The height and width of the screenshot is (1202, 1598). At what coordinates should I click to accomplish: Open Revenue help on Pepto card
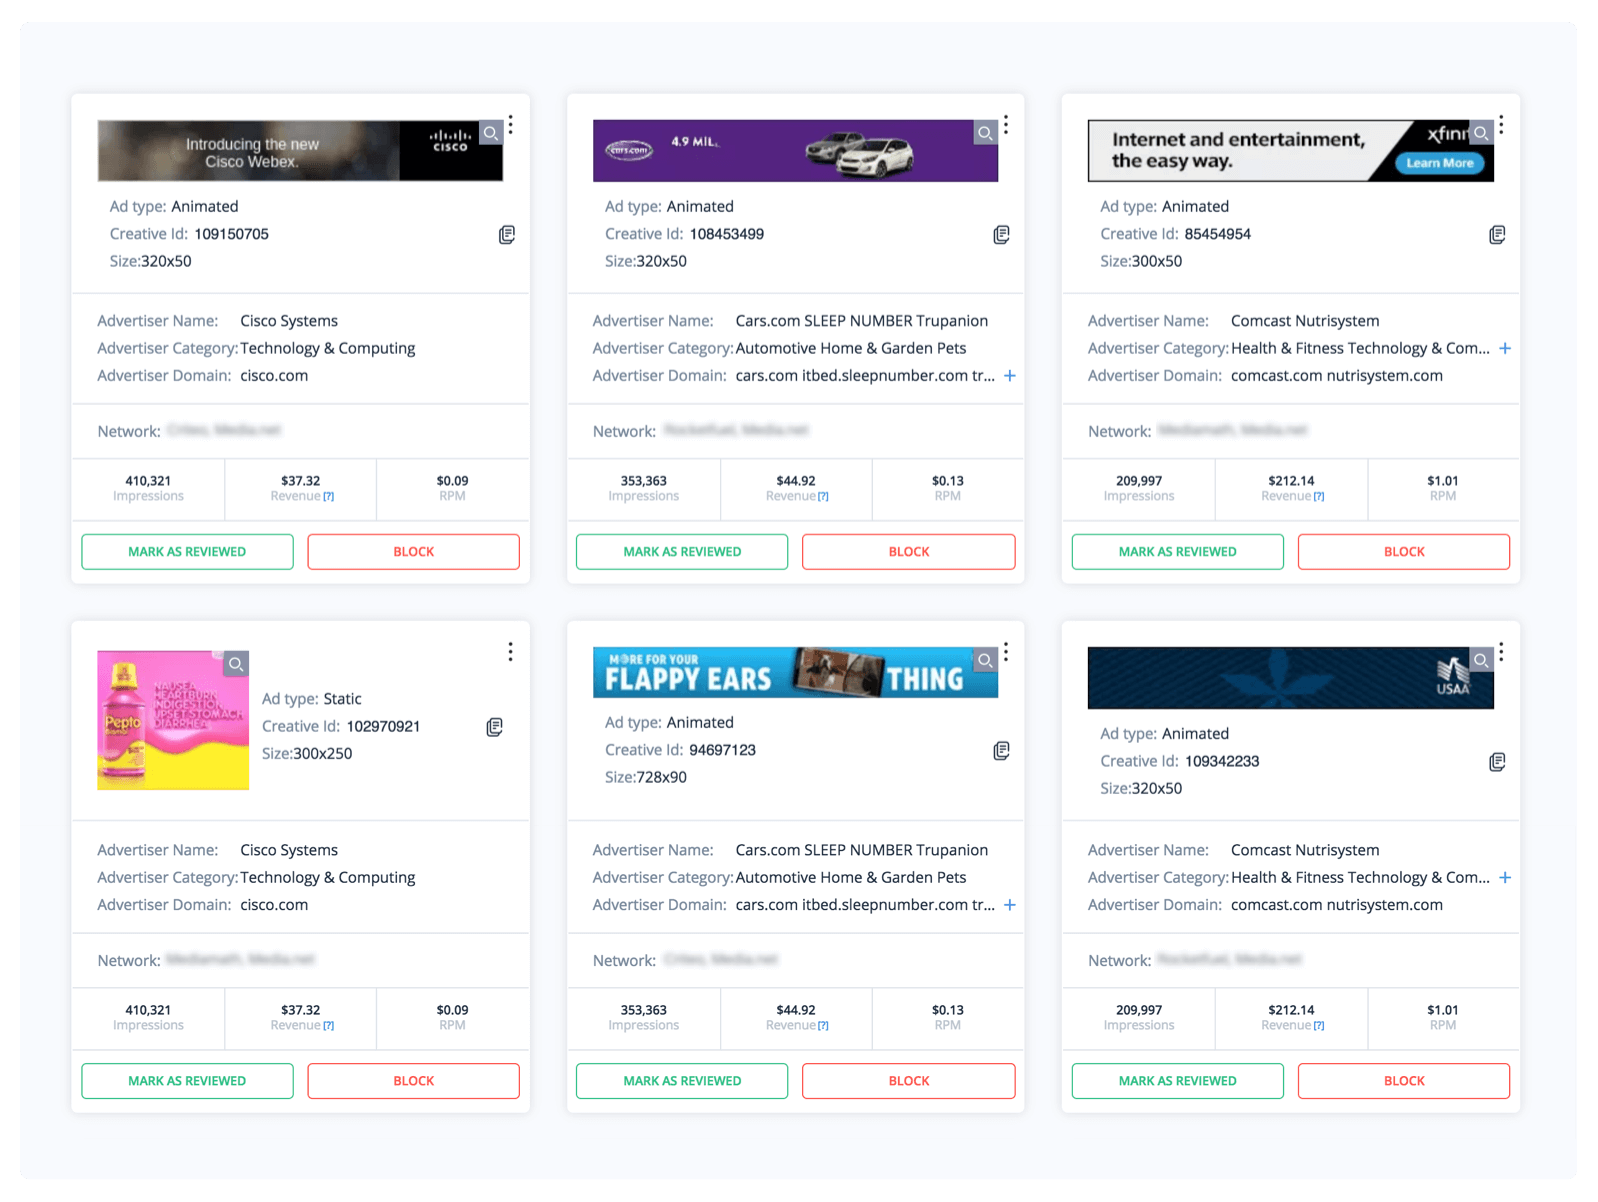[329, 1026]
